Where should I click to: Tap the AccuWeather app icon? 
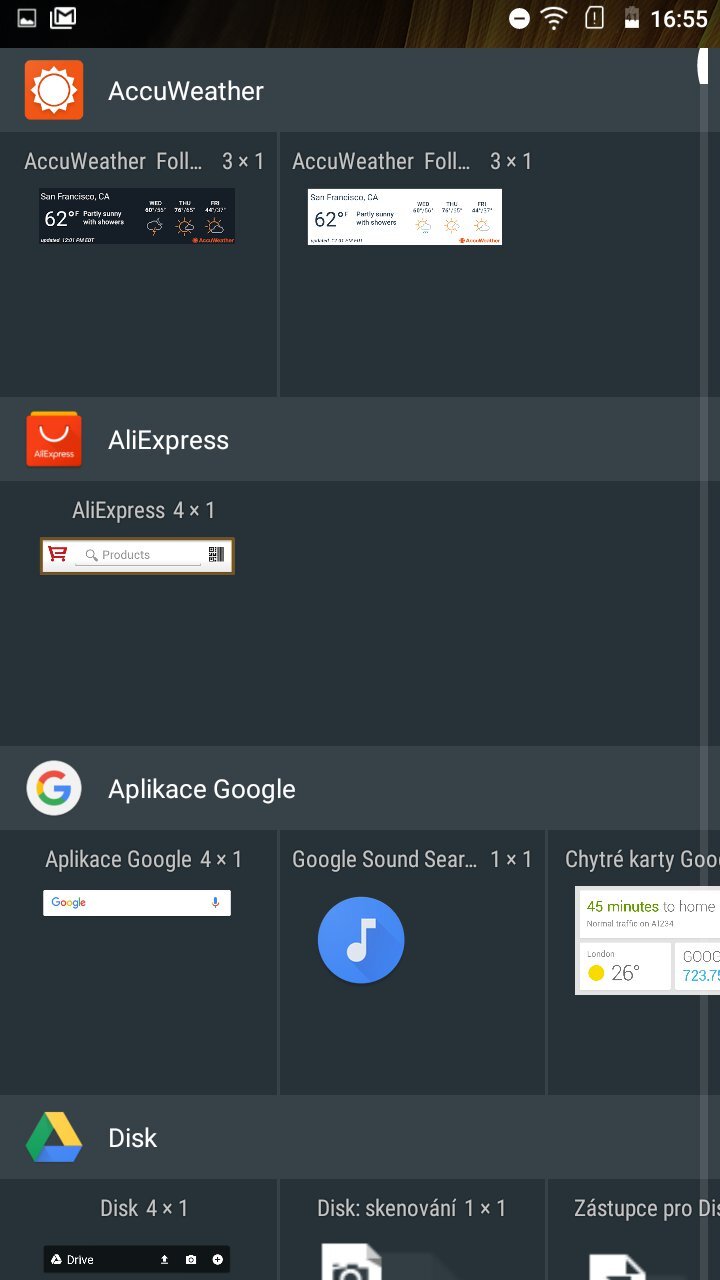[x=54, y=90]
